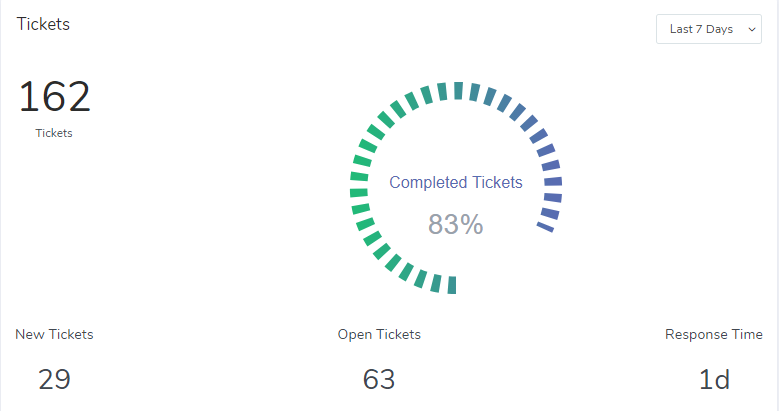Click the Tickets panel heading
The height and width of the screenshot is (411, 779).
43,24
